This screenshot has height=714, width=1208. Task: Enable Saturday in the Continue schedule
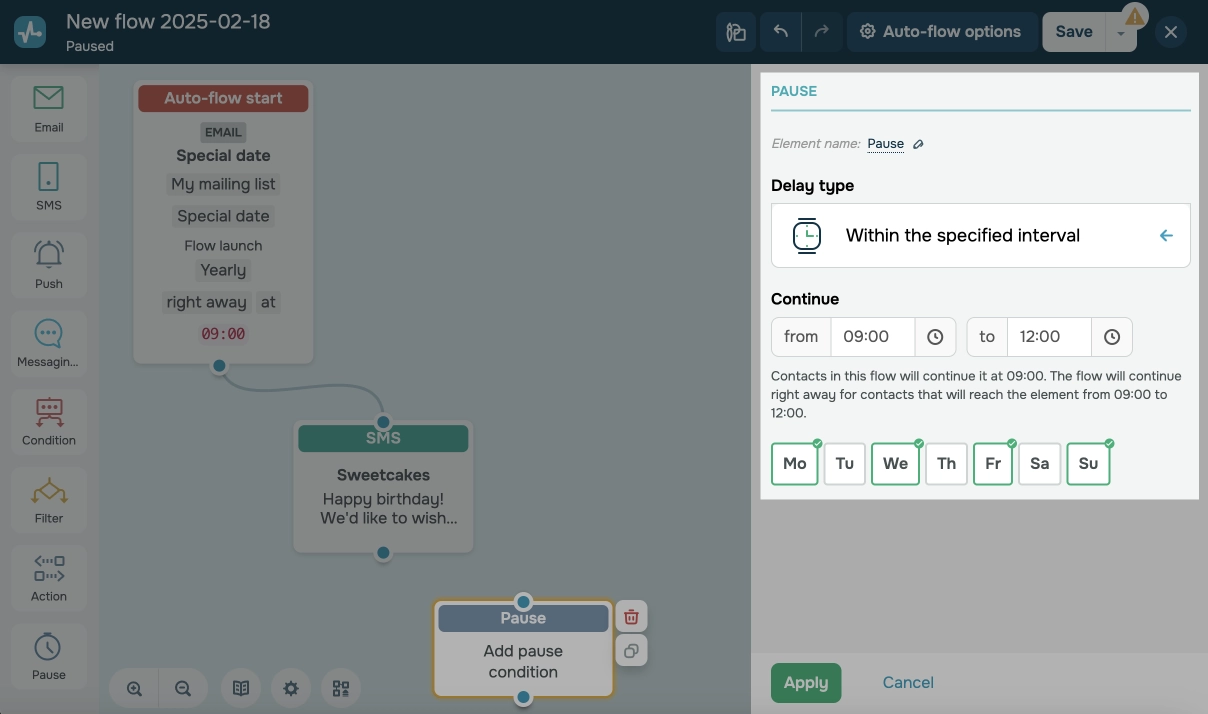coord(1039,463)
